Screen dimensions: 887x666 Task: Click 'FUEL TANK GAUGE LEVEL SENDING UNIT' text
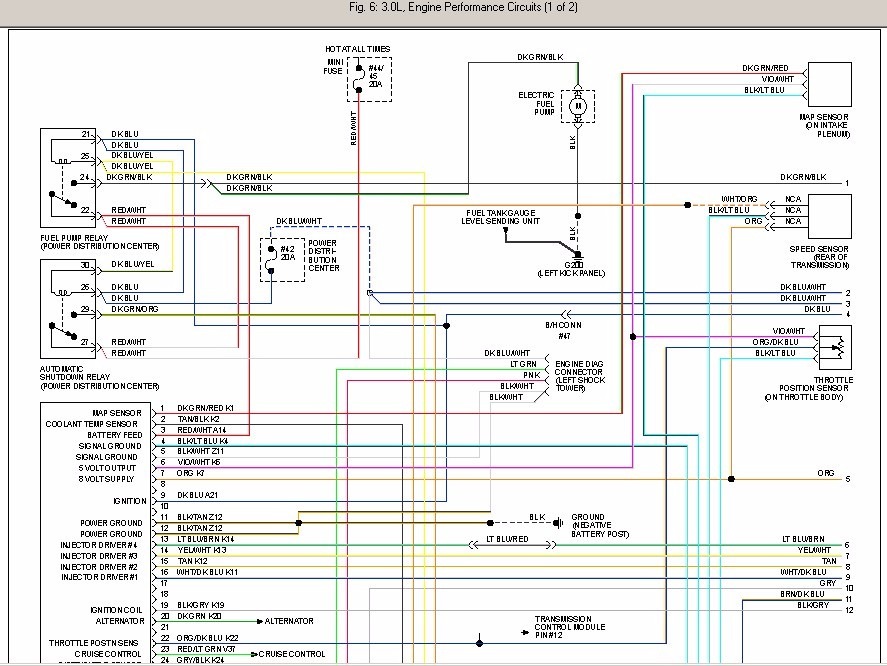[x=501, y=217]
